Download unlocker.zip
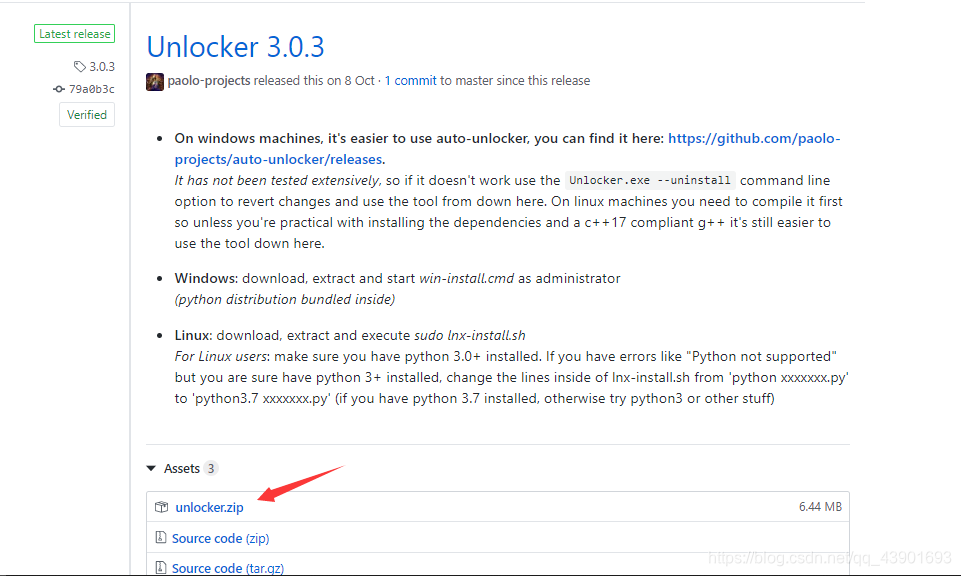 click(x=209, y=507)
